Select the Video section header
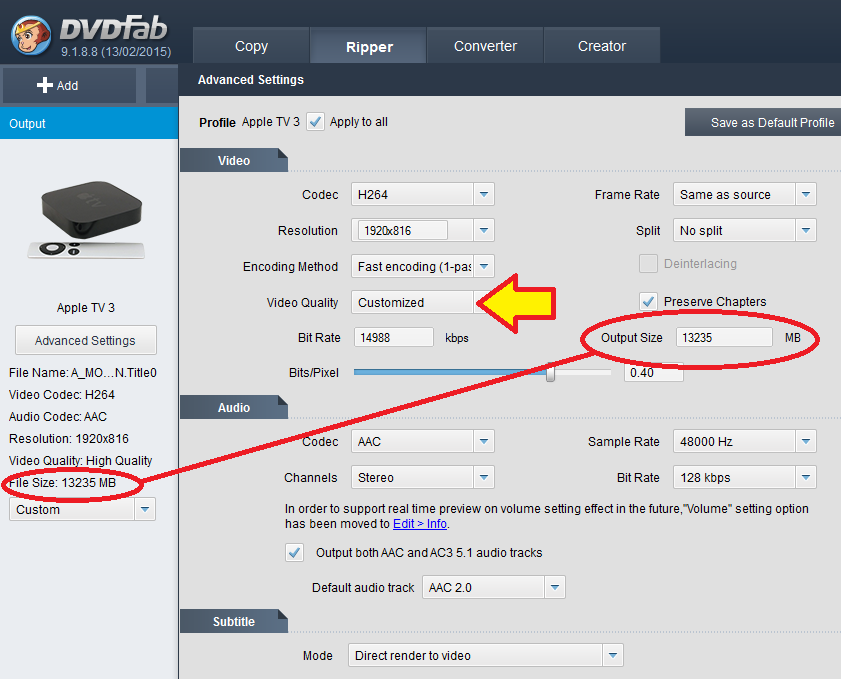This screenshot has height=679, width=841. [234, 160]
